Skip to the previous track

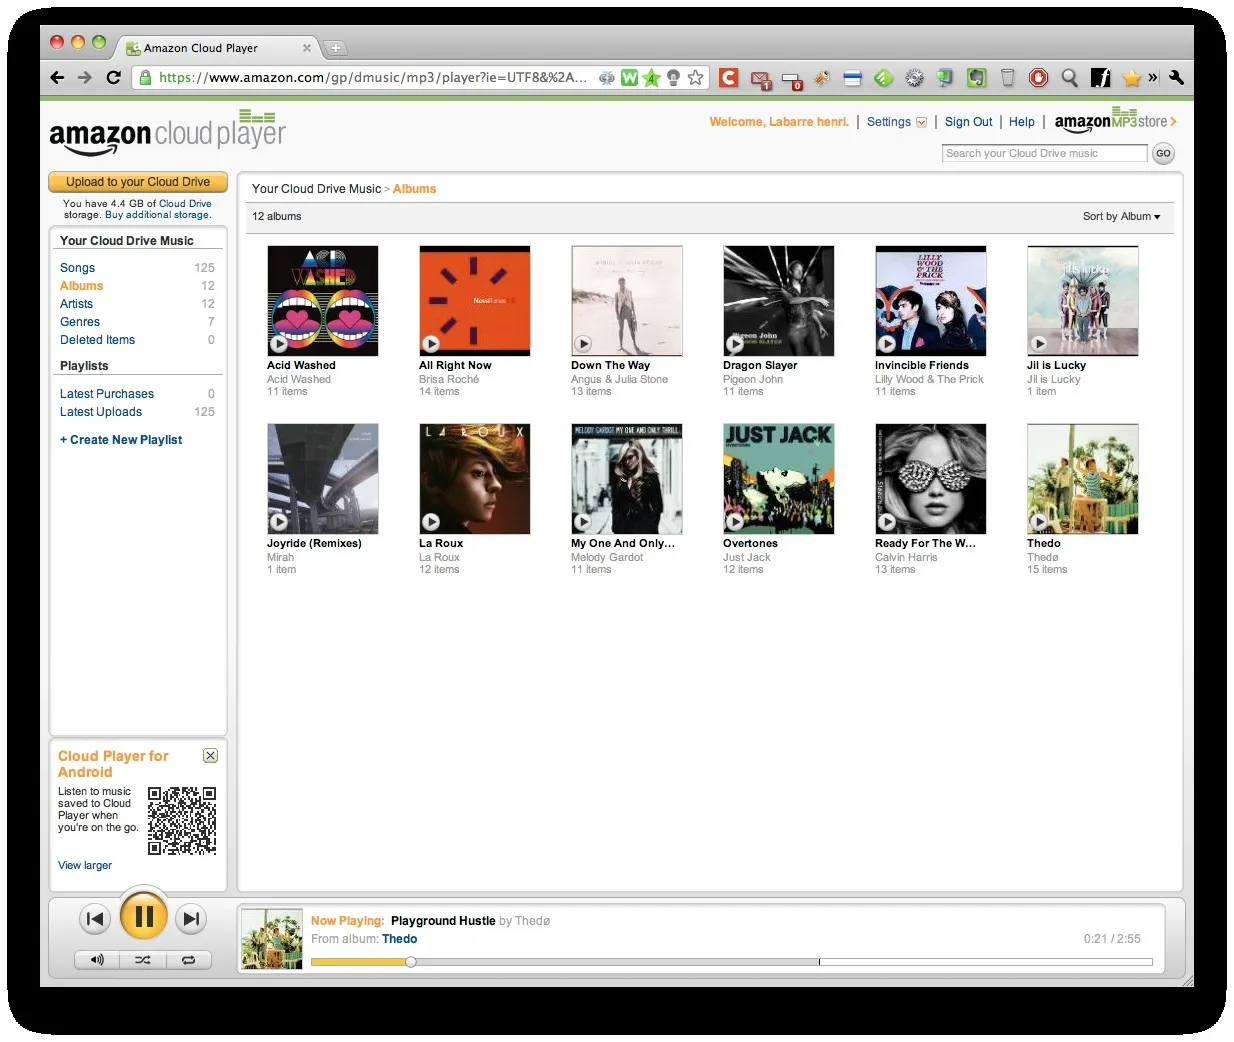(x=95, y=918)
